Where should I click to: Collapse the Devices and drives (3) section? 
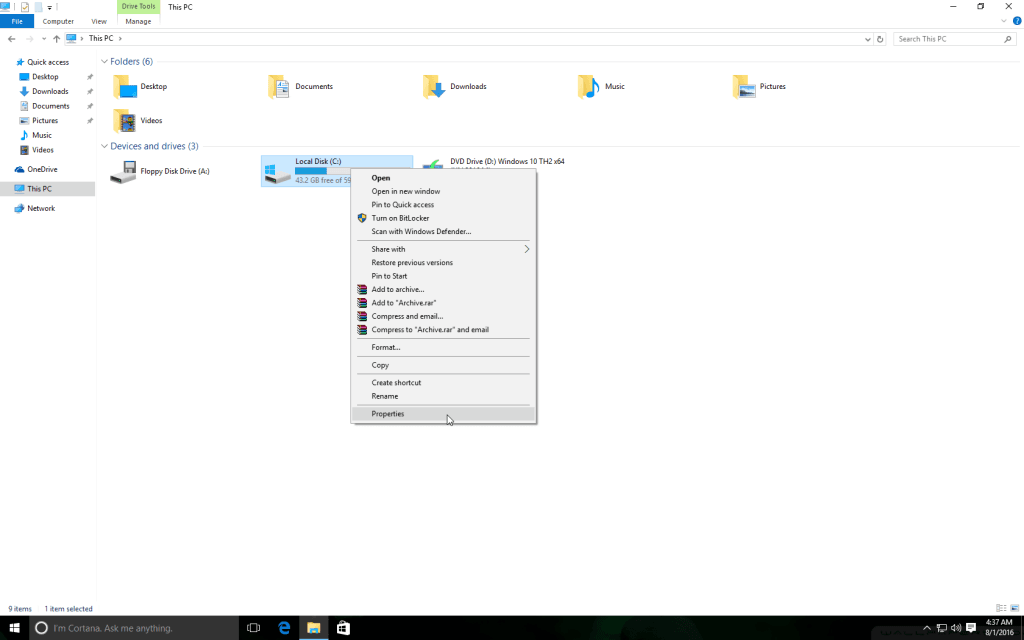(104, 146)
